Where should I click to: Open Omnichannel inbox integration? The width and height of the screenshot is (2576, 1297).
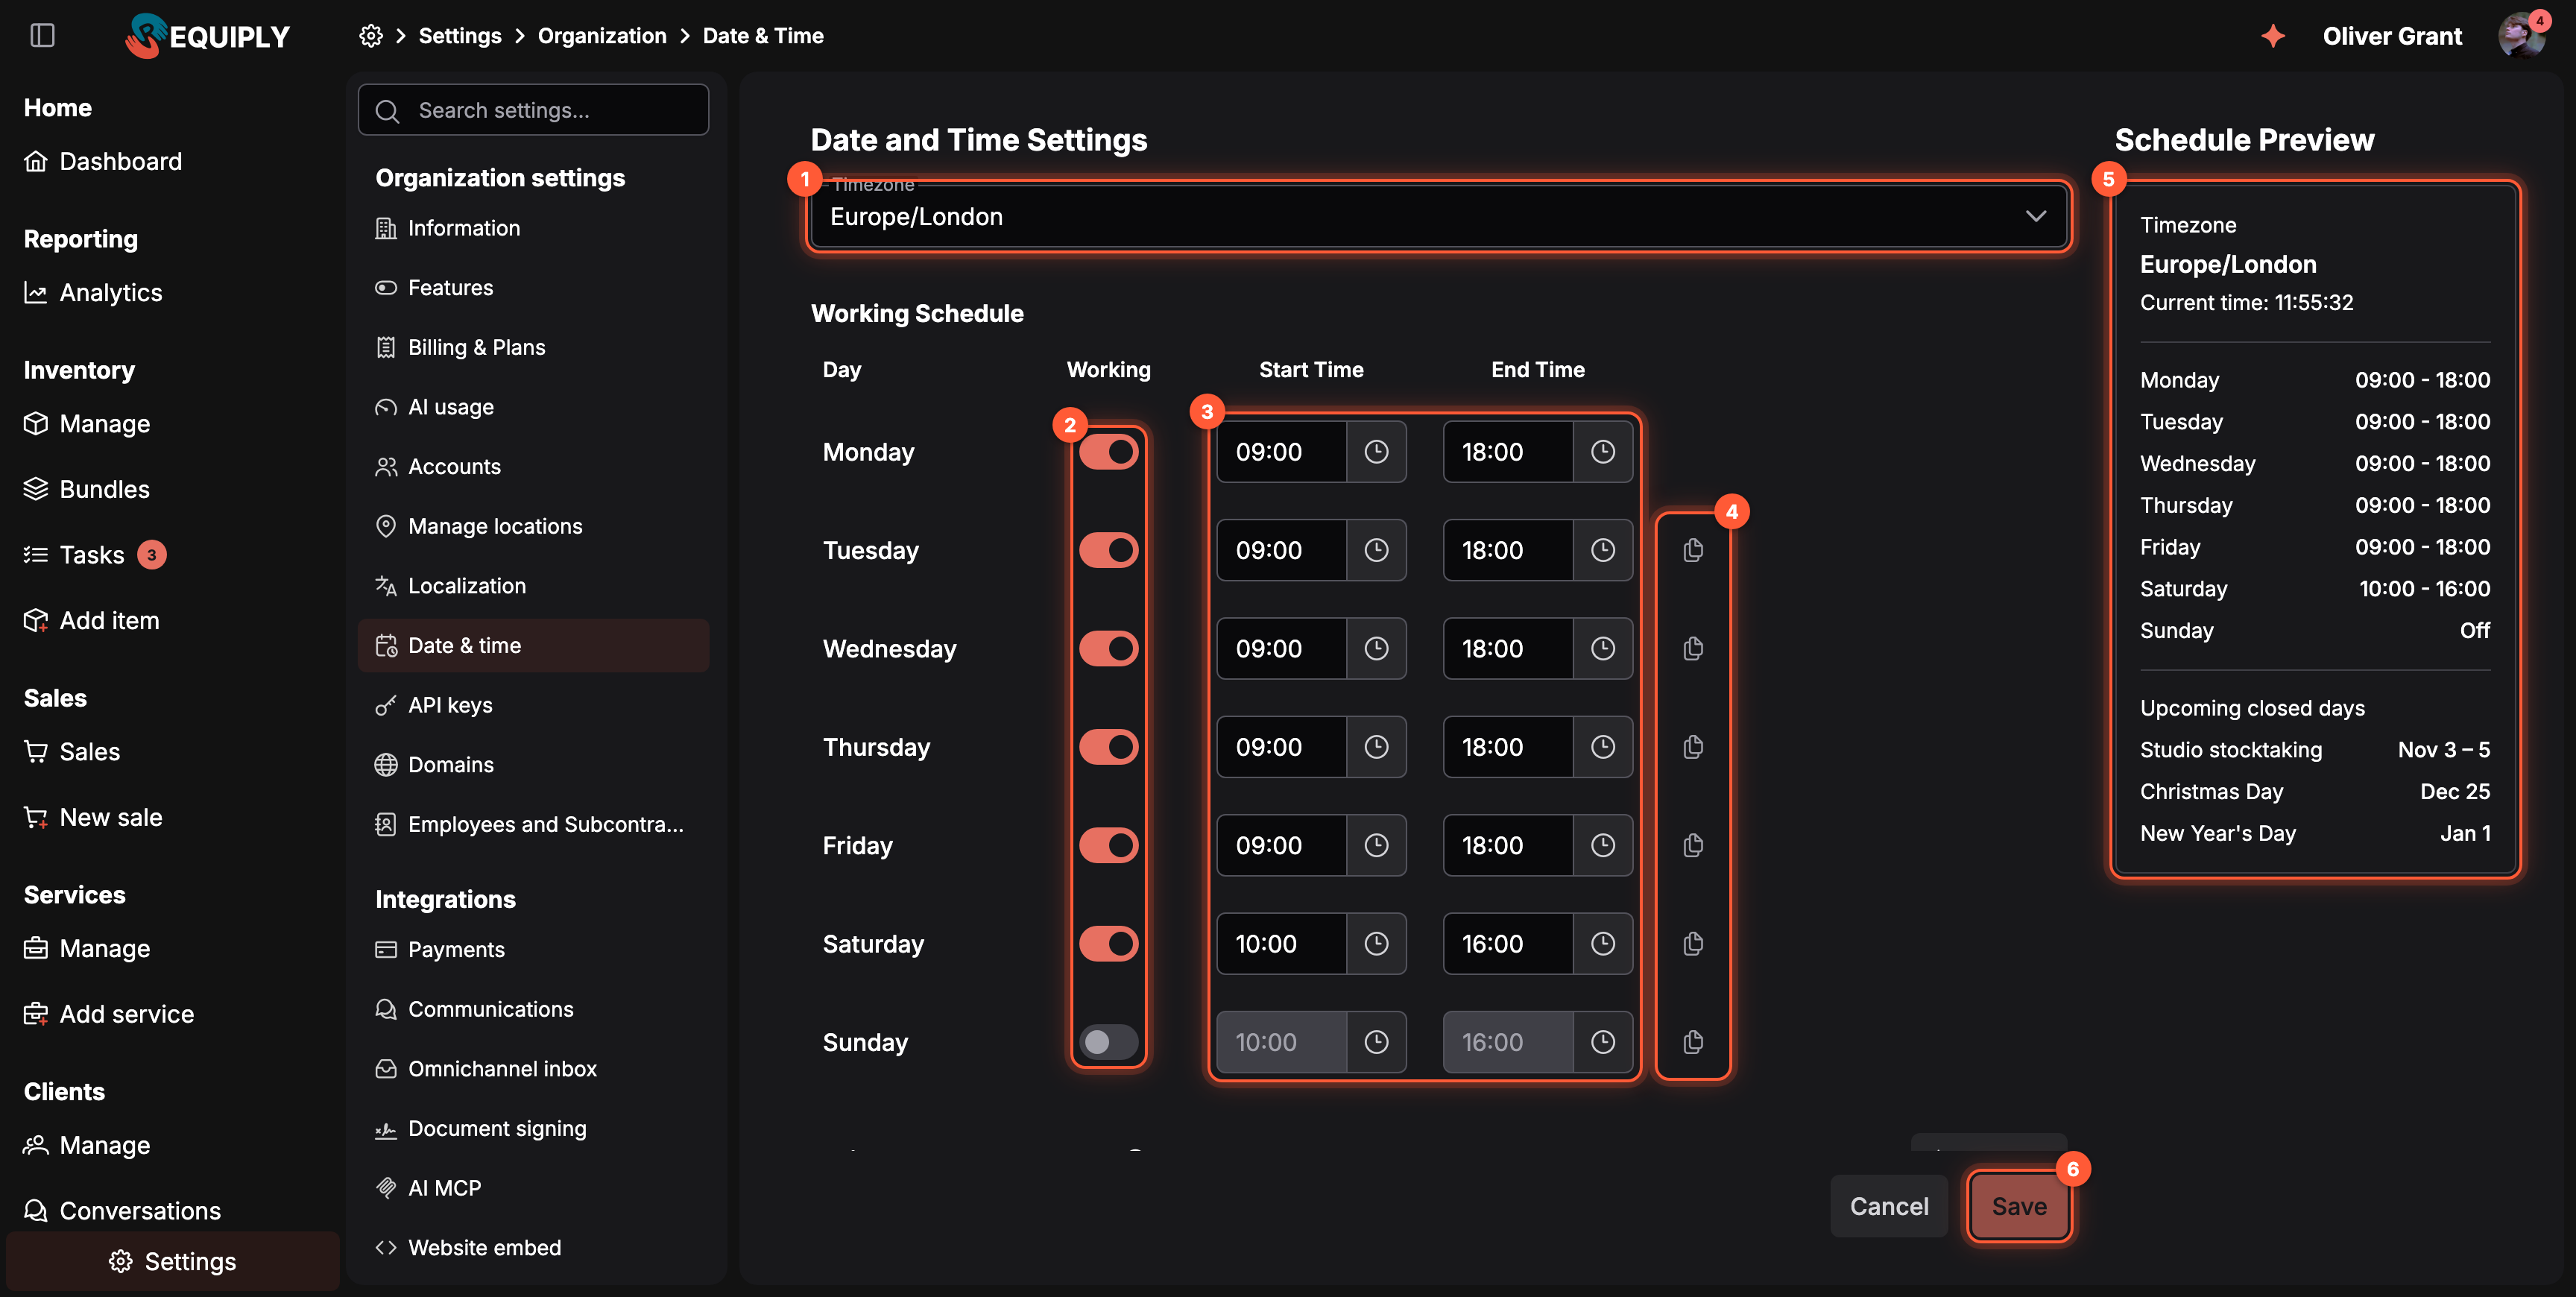coord(533,1069)
